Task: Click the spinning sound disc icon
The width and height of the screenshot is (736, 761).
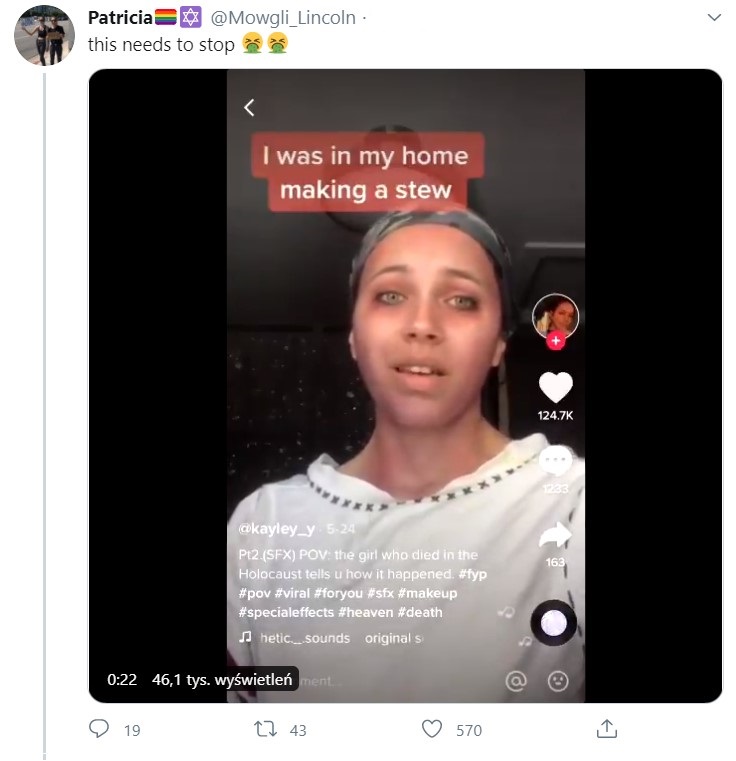Action: pyautogui.click(x=554, y=622)
